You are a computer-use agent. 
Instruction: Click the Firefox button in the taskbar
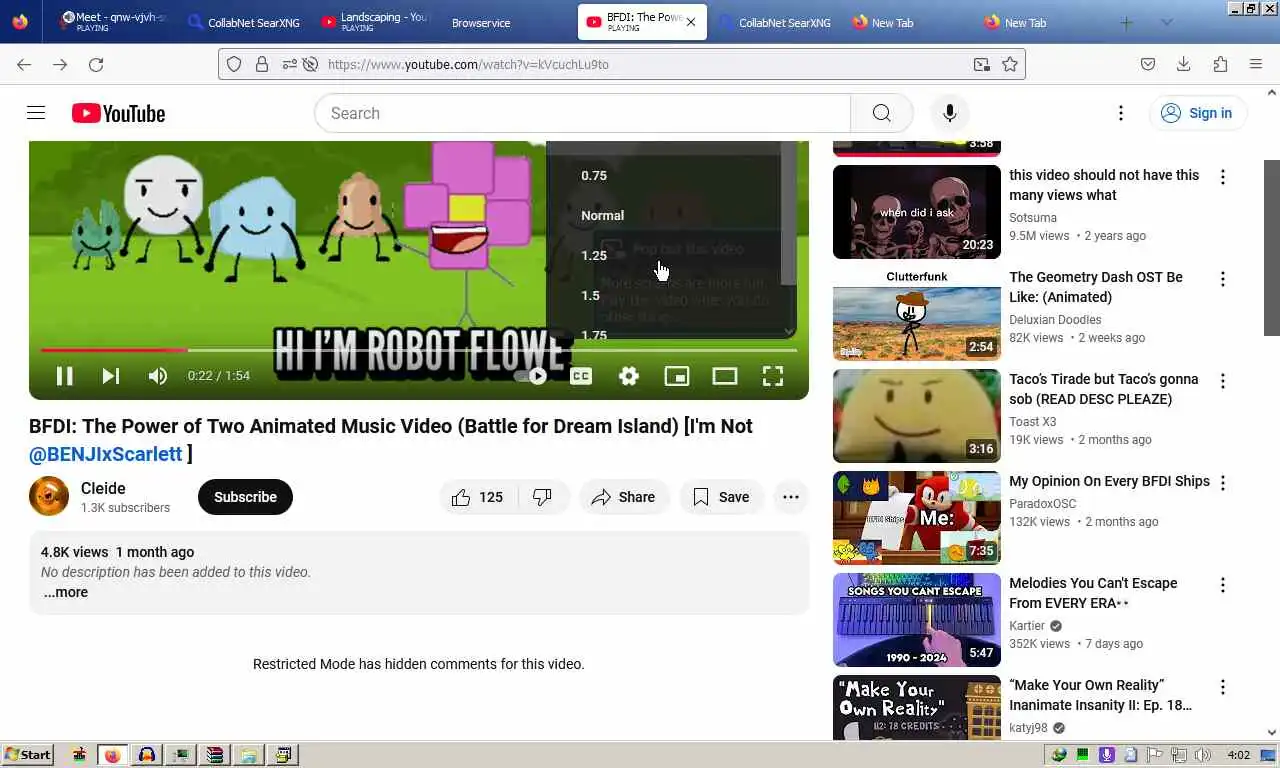pyautogui.click(x=112, y=755)
